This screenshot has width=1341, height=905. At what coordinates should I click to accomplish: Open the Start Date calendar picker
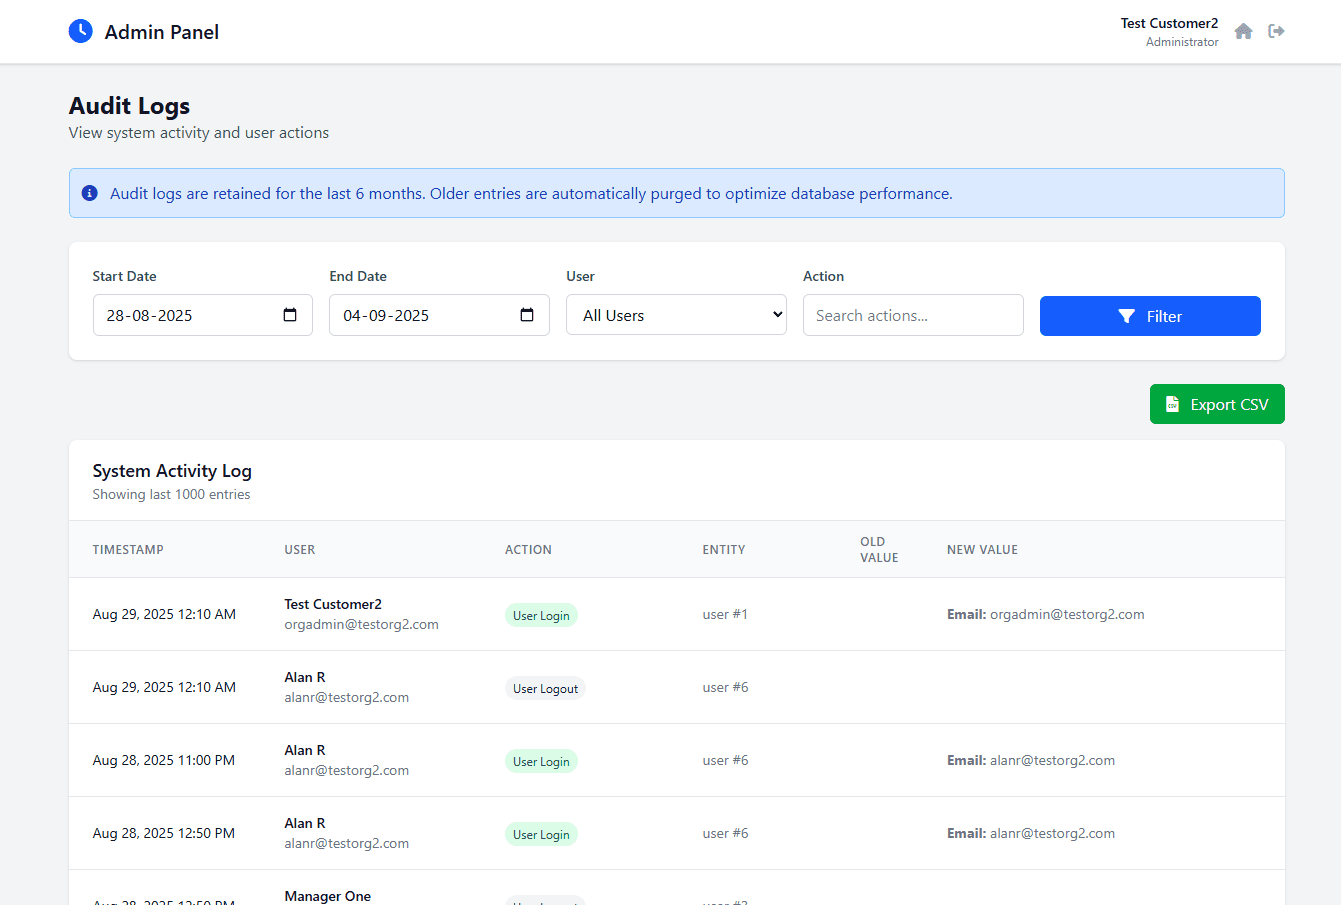pyautogui.click(x=291, y=314)
